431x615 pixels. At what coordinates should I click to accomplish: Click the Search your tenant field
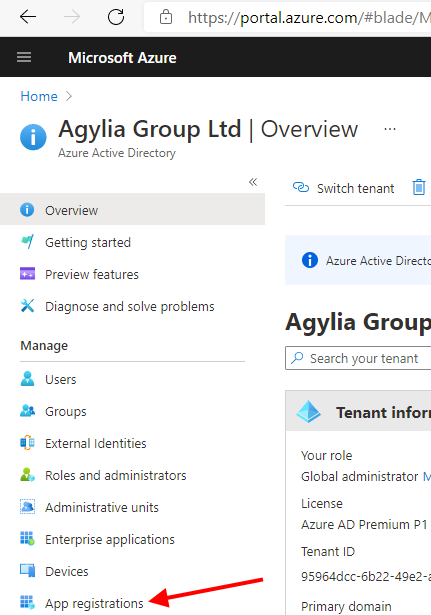coord(358,358)
